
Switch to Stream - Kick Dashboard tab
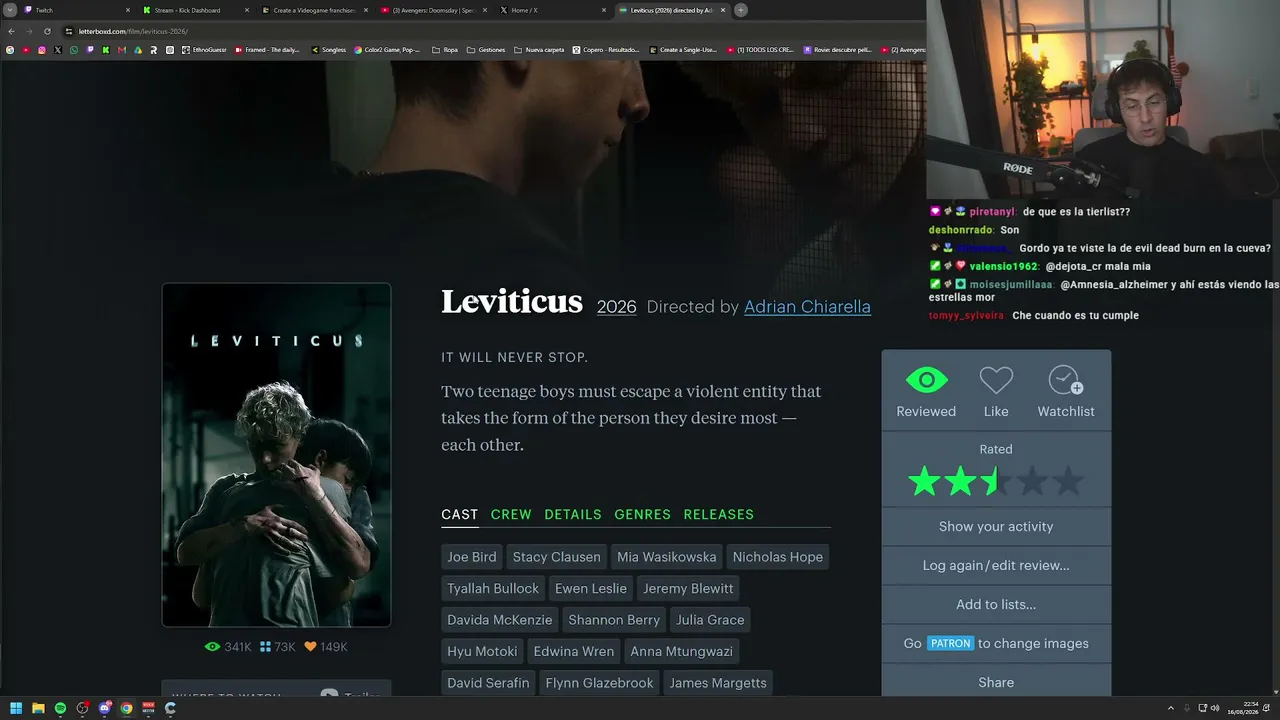[x=196, y=10]
